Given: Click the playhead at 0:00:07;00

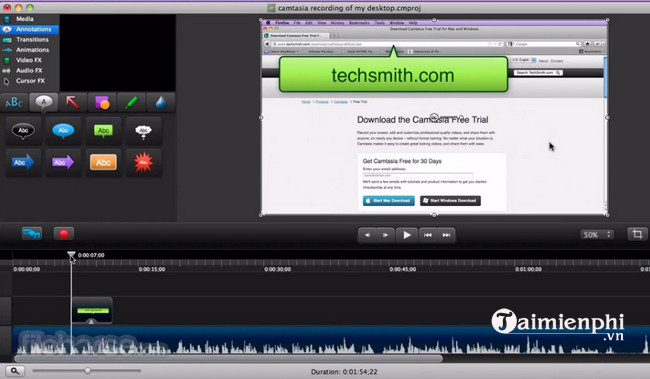Looking at the screenshot, I should tap(71, 255).
